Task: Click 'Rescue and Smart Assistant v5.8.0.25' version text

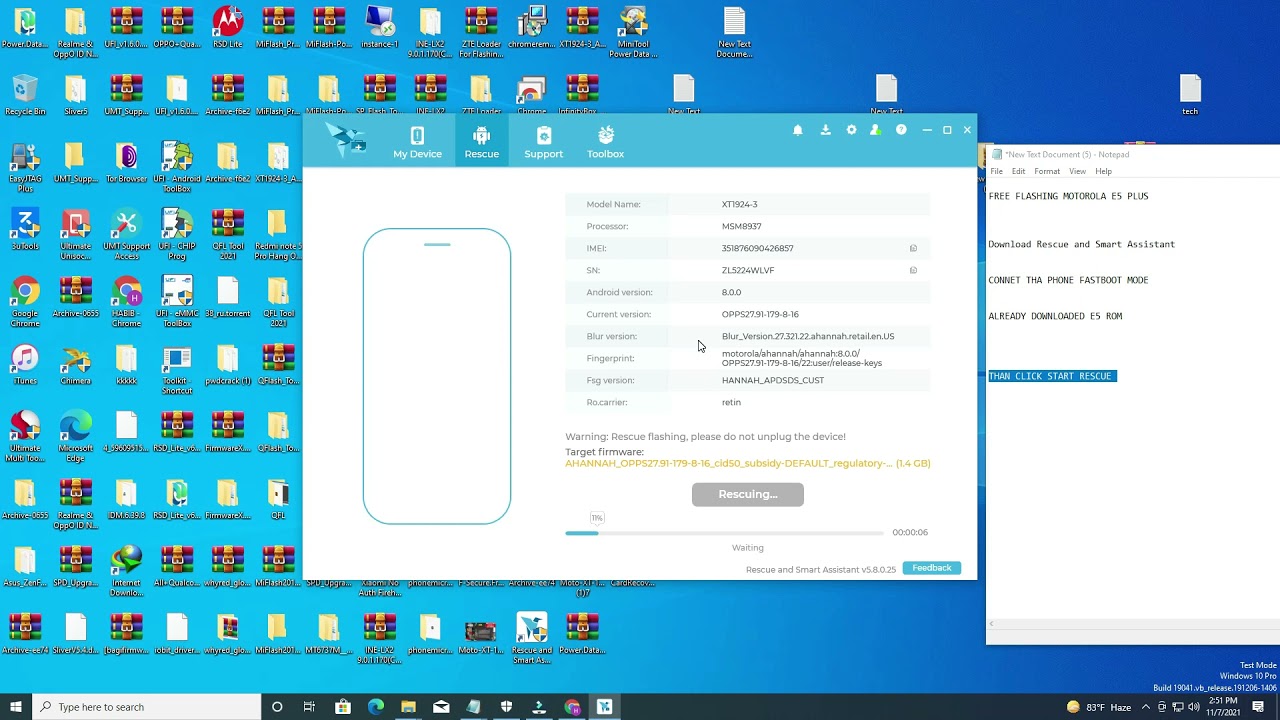Action: [821, 570]
